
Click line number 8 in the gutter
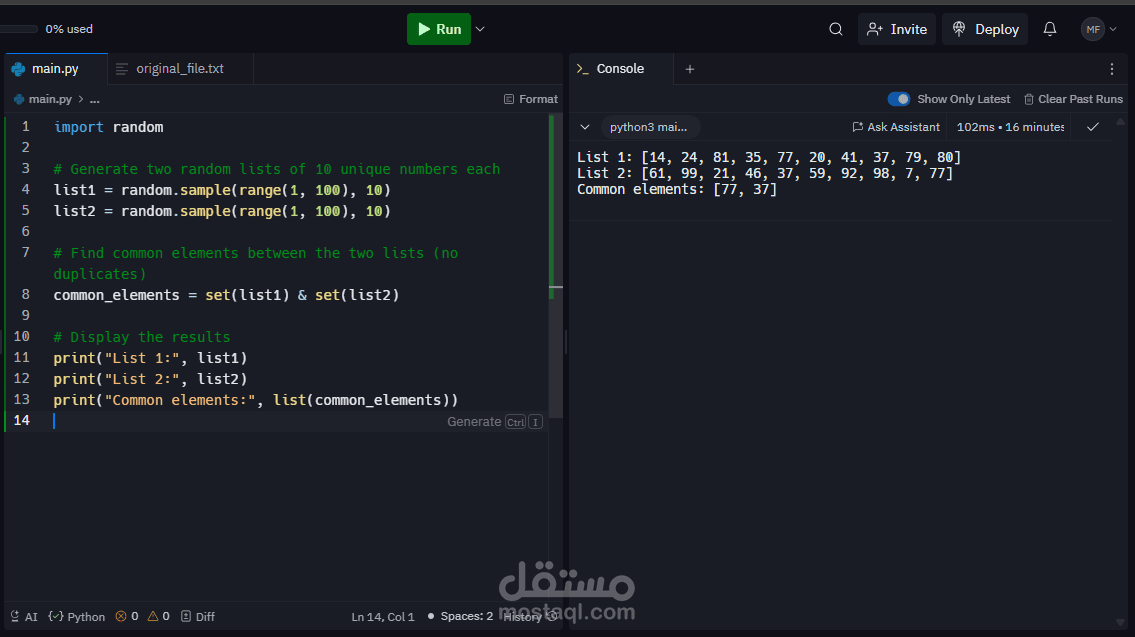coord(25,295)
